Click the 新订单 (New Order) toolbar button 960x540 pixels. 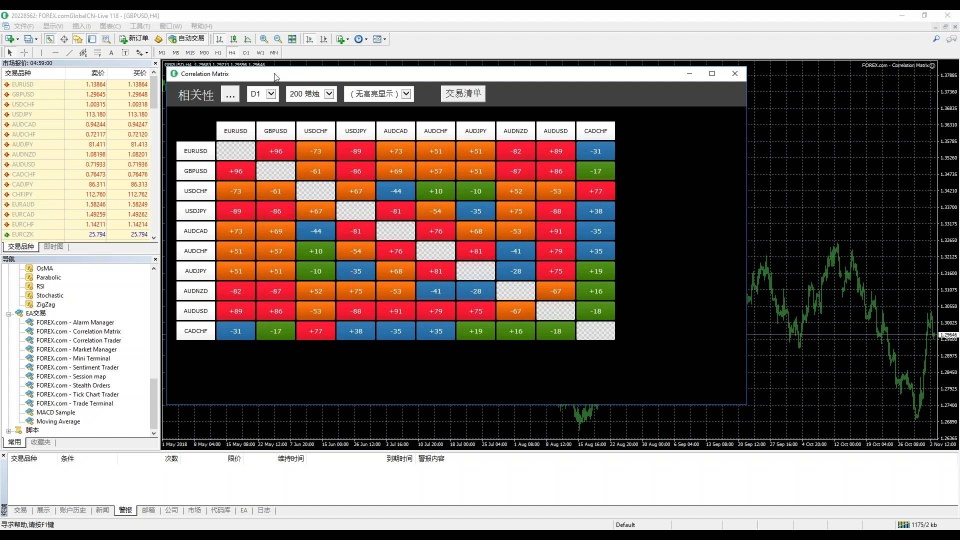pos(134,39)
